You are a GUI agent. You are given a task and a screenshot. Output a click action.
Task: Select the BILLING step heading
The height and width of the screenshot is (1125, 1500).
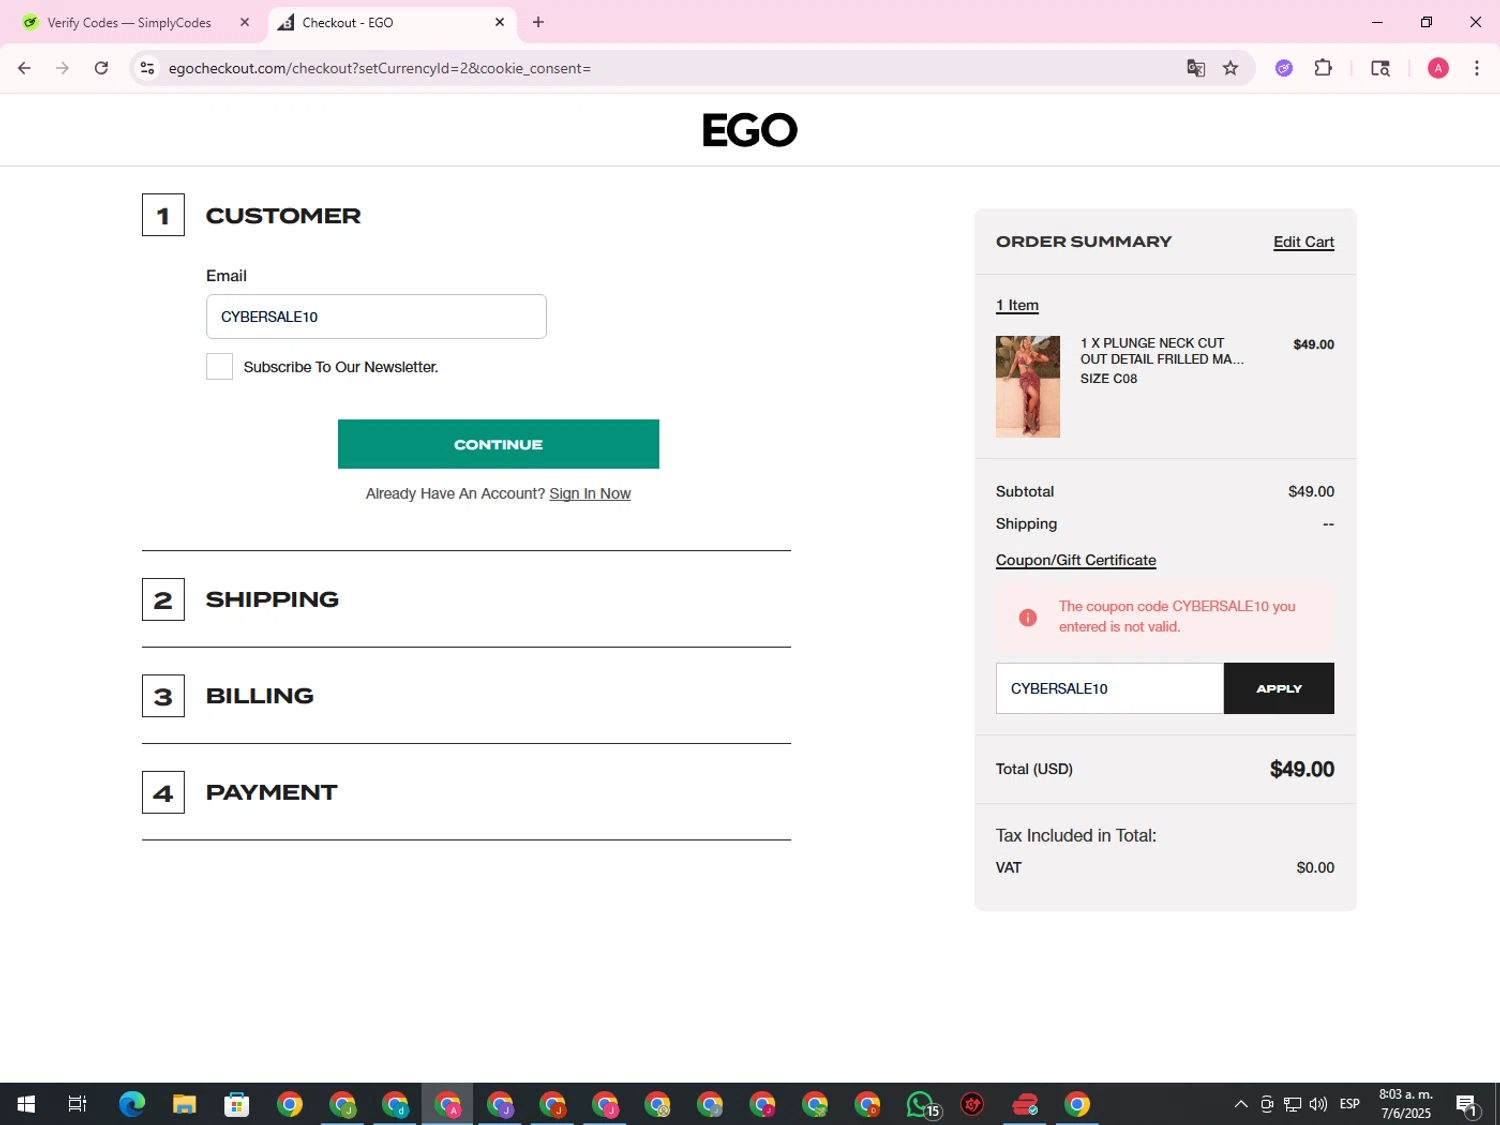tap(260, 696)
